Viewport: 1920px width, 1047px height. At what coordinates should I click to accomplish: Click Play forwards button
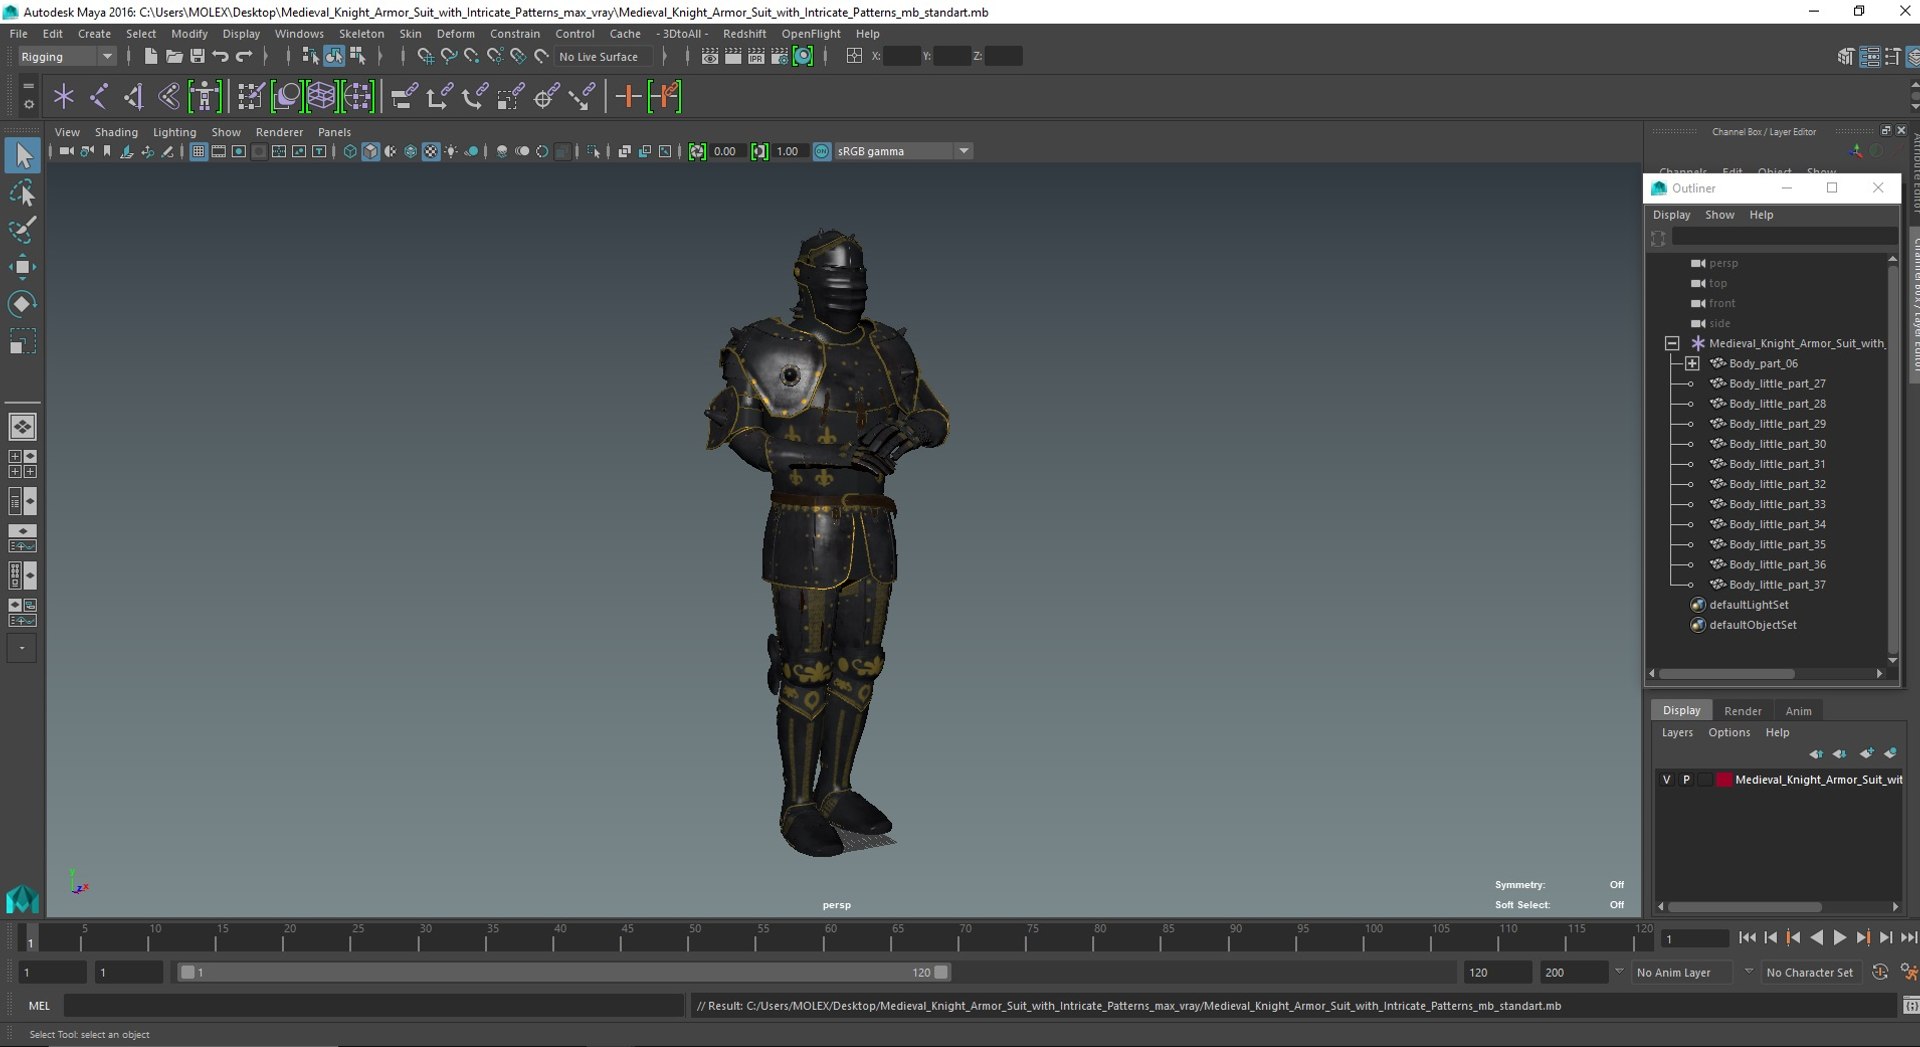[1839, 938]
